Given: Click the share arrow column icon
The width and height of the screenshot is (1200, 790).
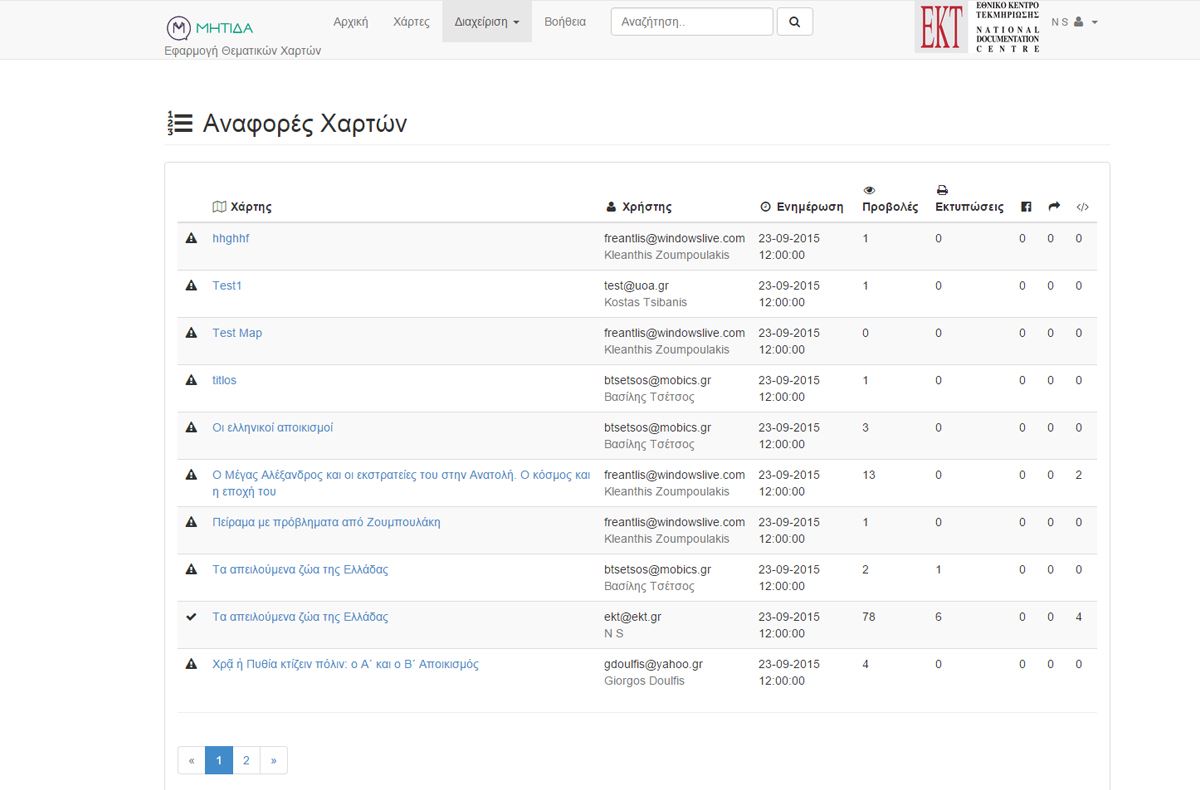Looking at the screenshot, I should (x=1054, y=207).
